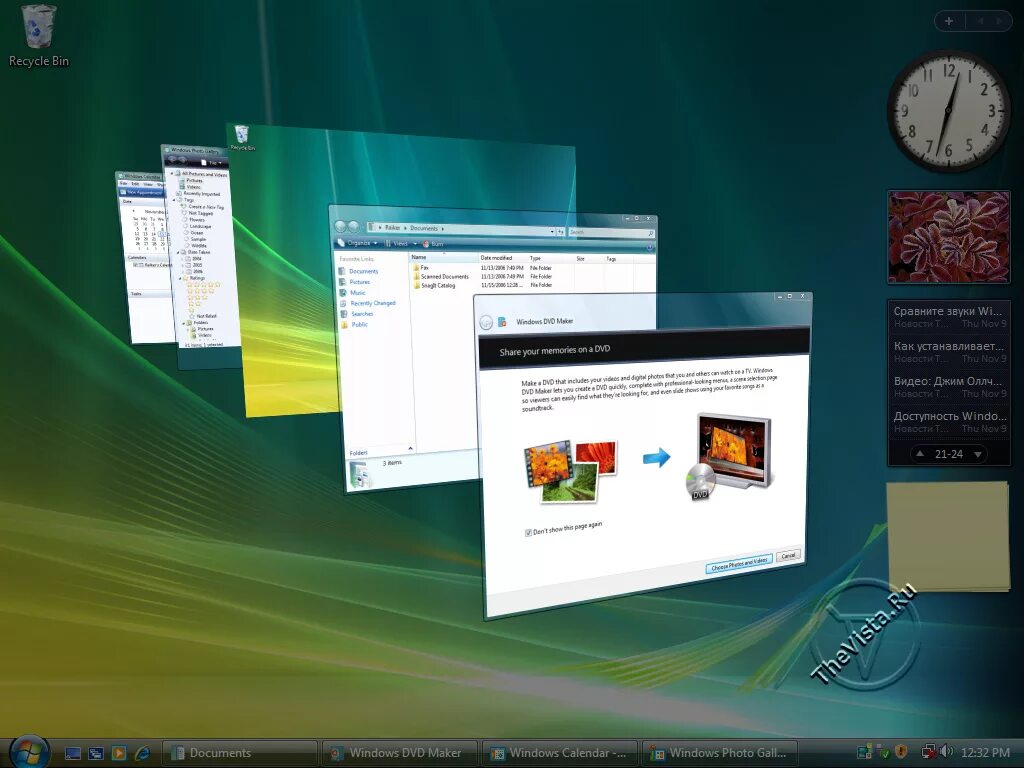Tick "Don't show this page again" checkbox

(528, 533)
